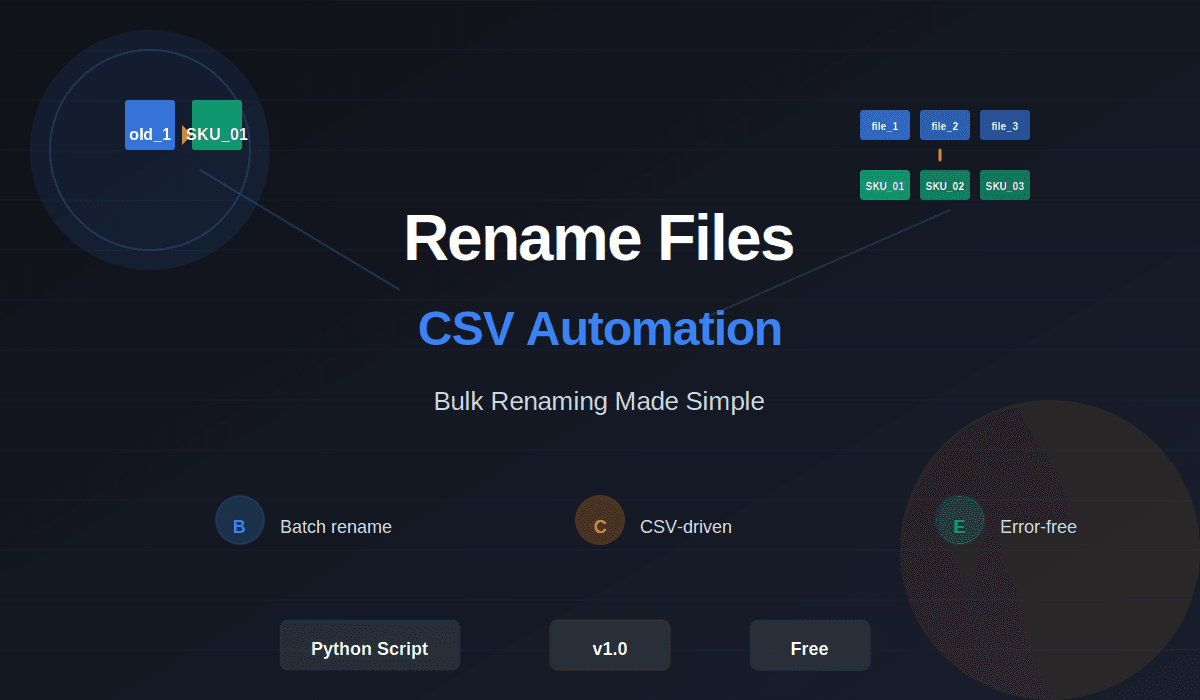Image resolution: width=1200 pixels, height=700 pixels.
Task: Click the file_1 tile
Action: tap(885, 125)
